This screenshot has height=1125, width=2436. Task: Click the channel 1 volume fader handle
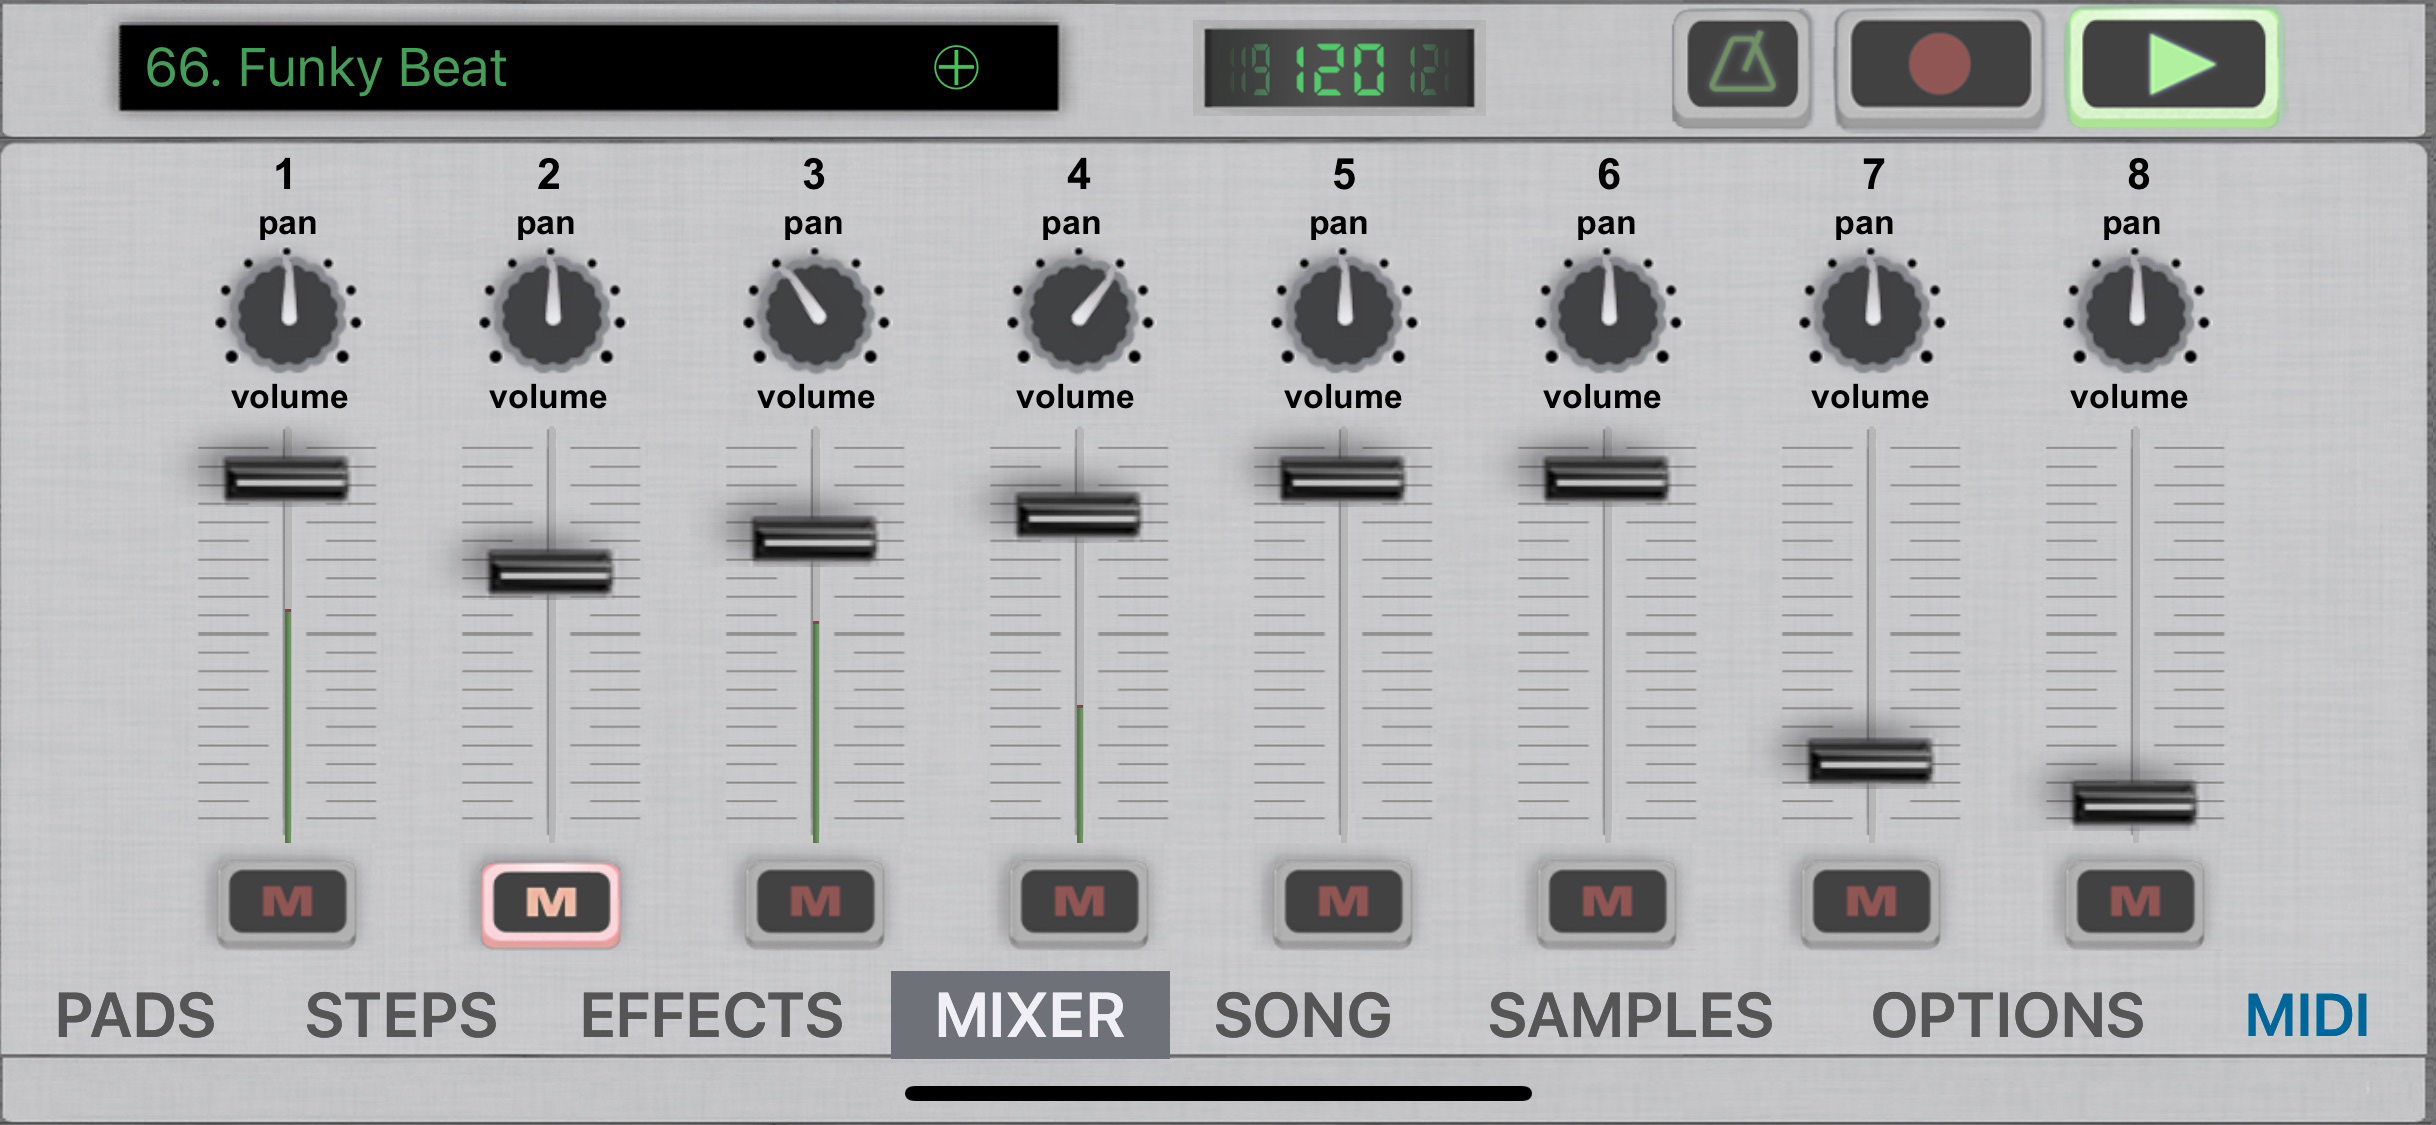(287, 478)
